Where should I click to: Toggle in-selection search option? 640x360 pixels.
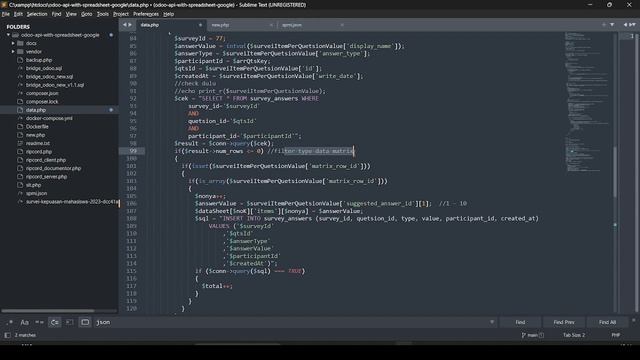point(69,322)
